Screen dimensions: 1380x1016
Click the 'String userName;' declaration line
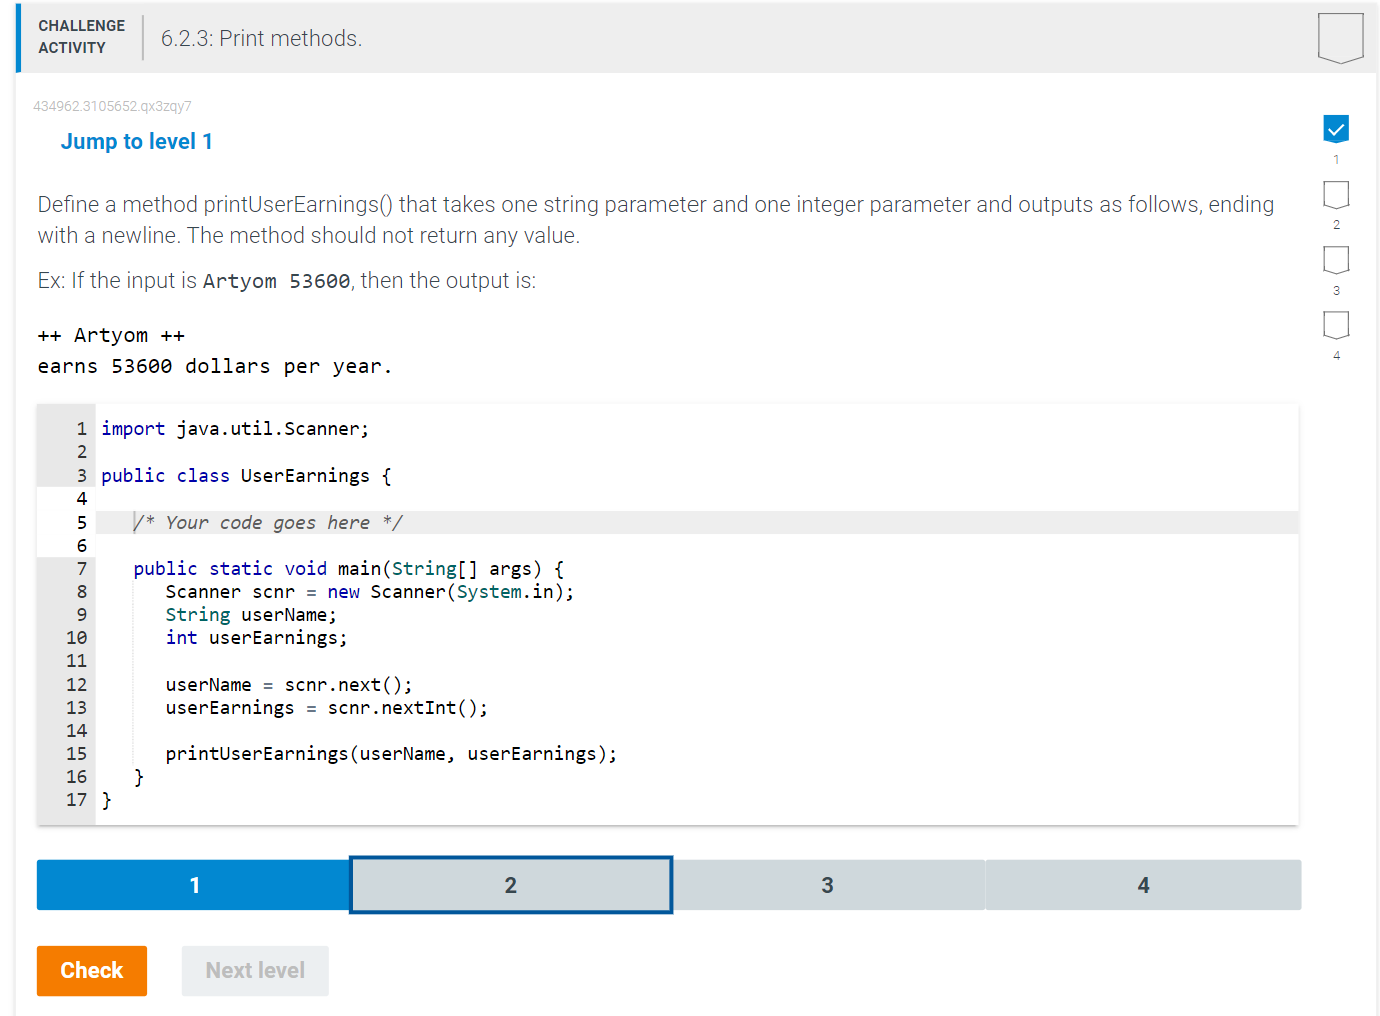(x=251, y=615)
